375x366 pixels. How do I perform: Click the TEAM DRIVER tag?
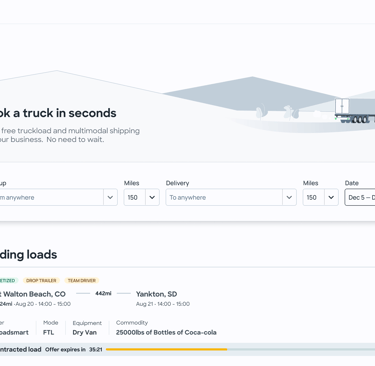[x=82, y=280]
